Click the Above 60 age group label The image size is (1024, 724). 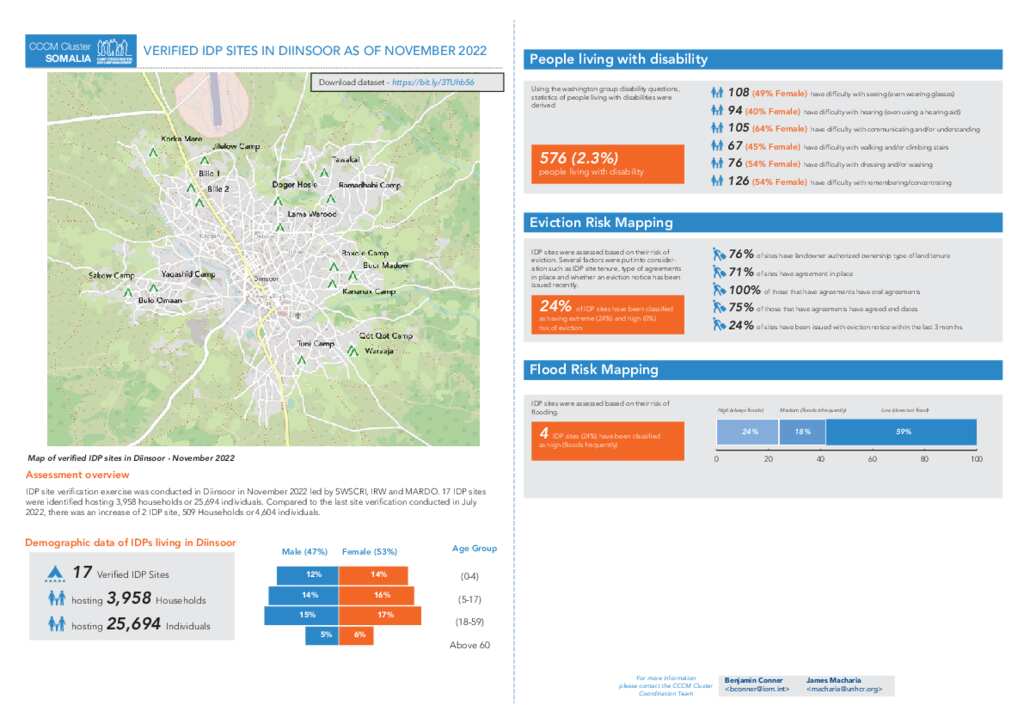[x=470, y=645]
